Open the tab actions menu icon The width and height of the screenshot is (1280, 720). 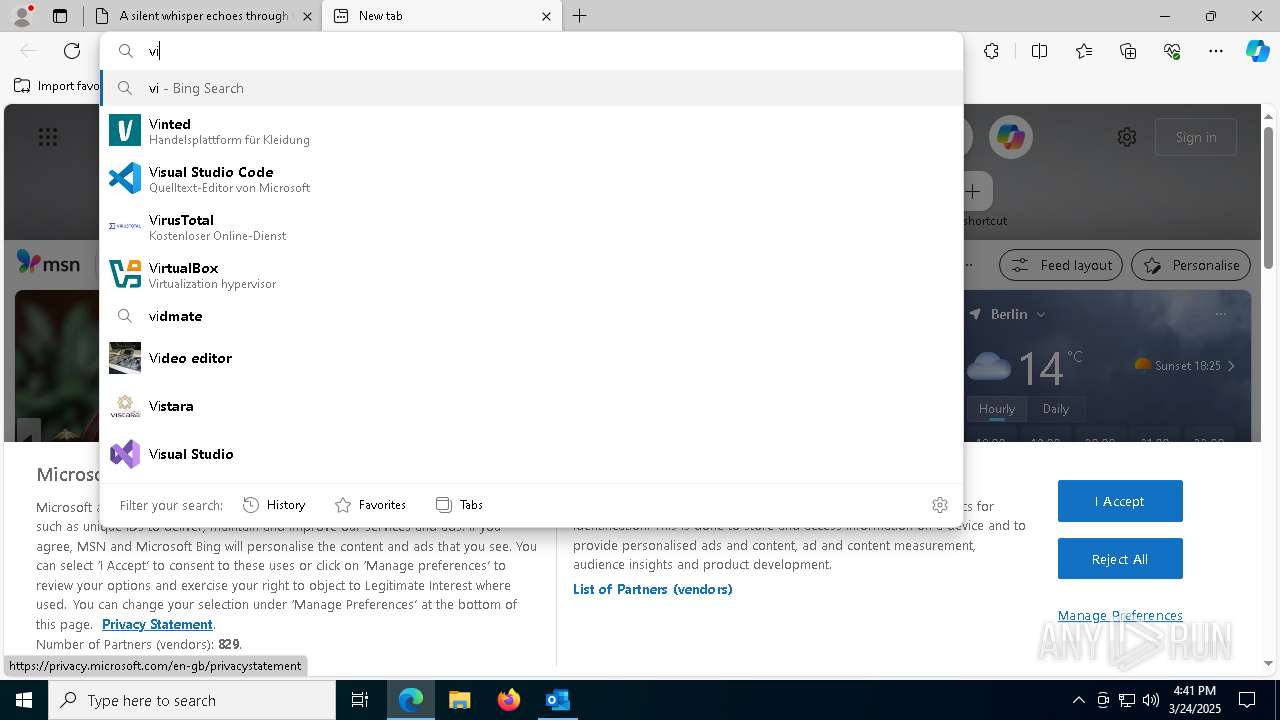point(60,16)
